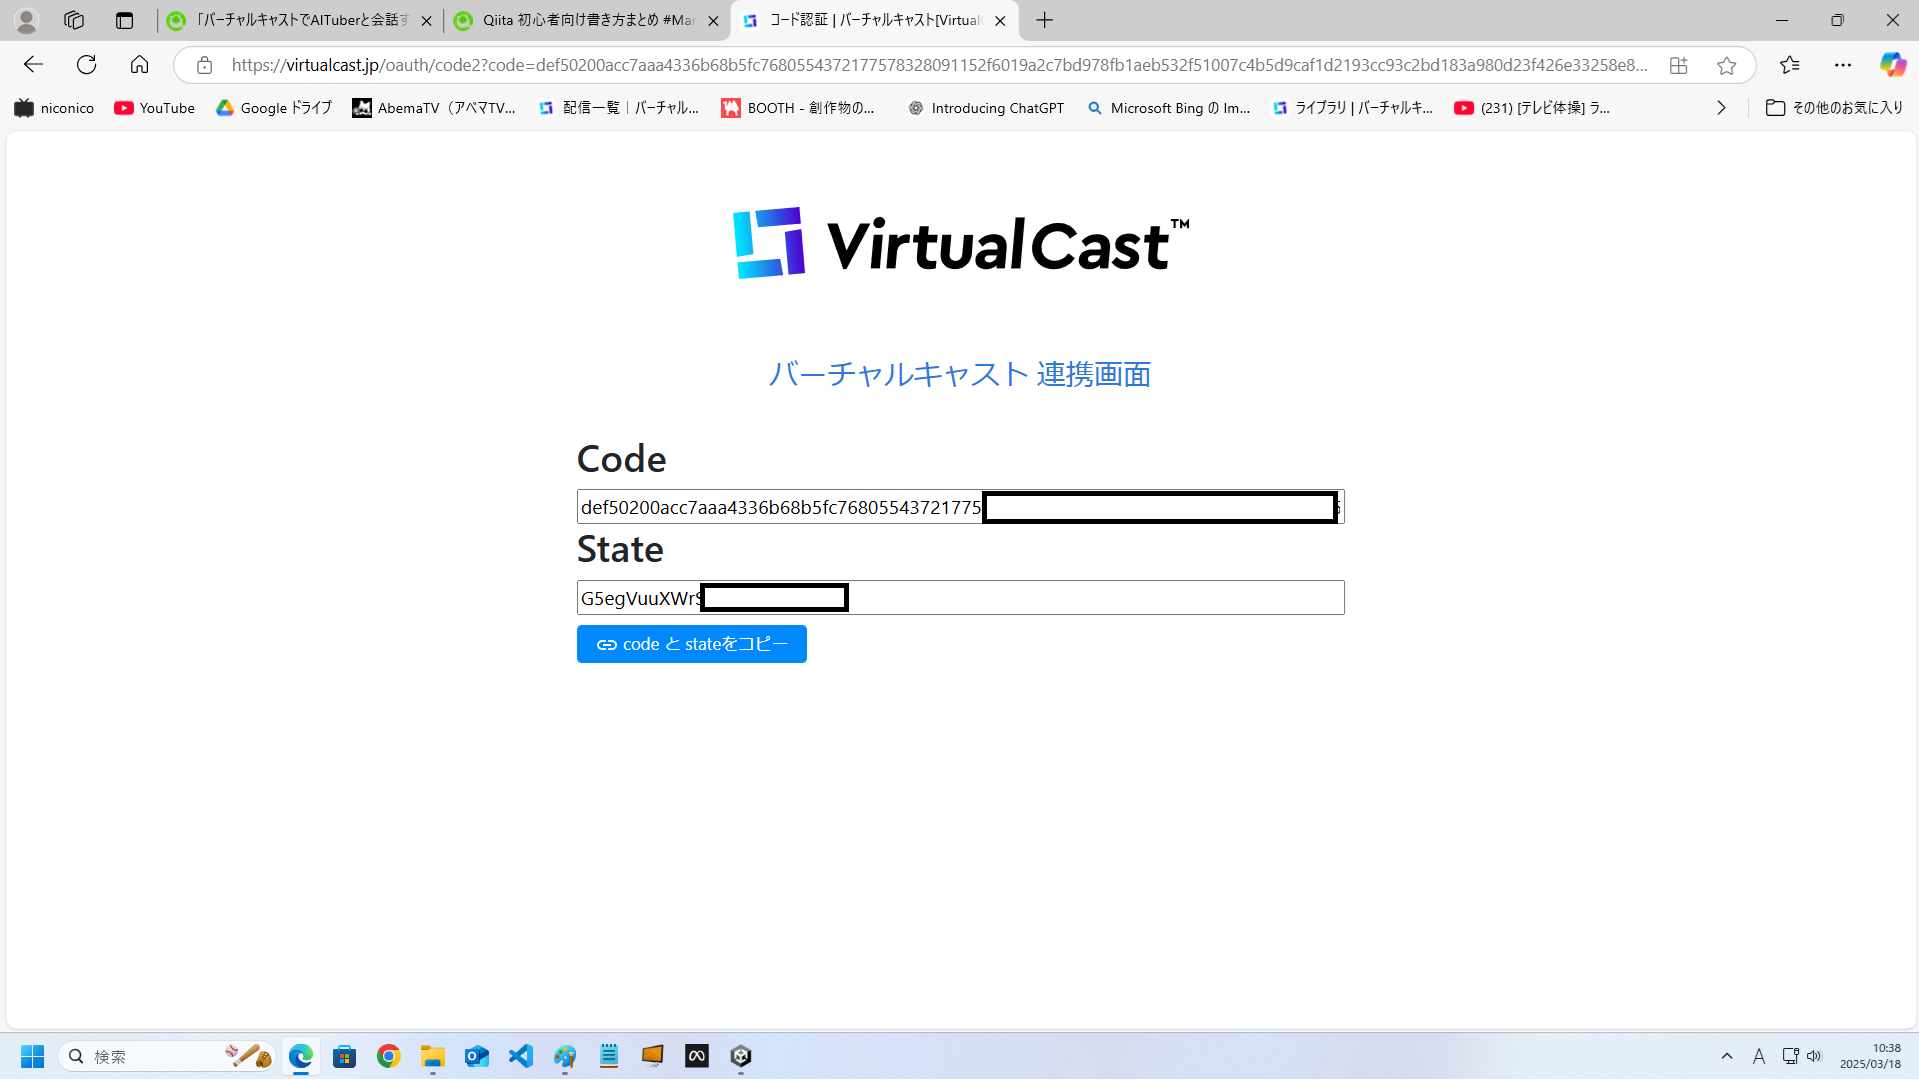Open the orange monitor taskbar app
This screenshot has width=1919, height=1080.
coord(653,1056)
